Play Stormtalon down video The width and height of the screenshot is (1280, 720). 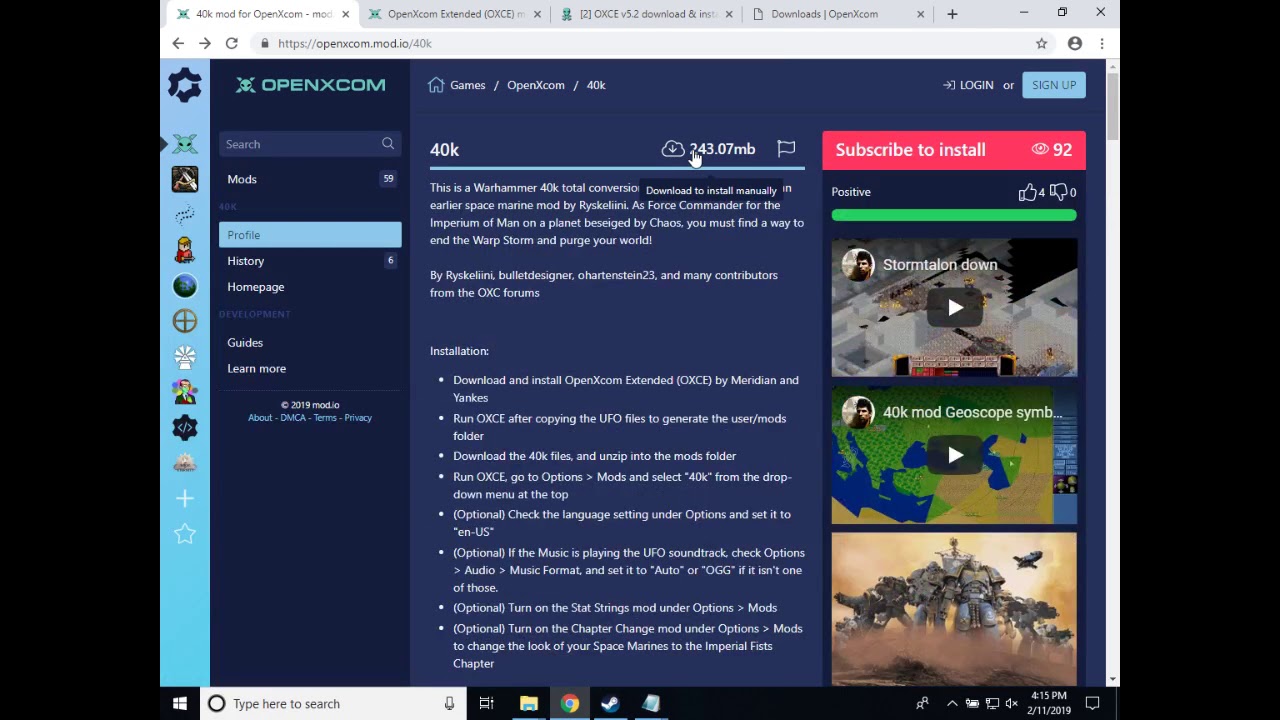coord(954,308)
